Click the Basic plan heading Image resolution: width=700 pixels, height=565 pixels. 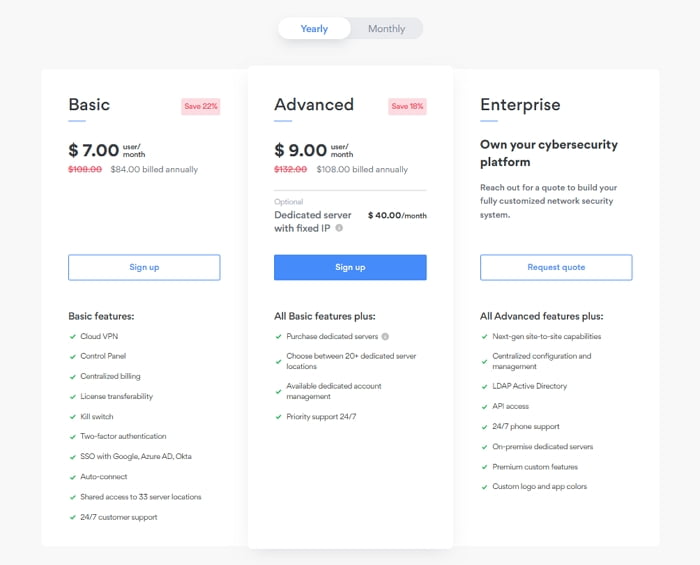click(x=89, y=105)
